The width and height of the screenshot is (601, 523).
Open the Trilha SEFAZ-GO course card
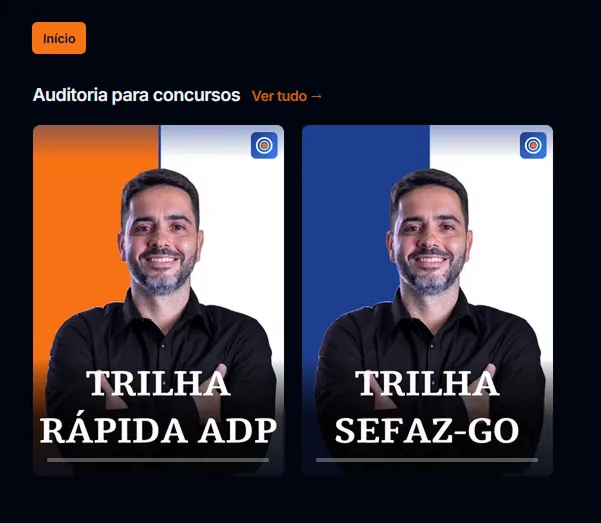pos(427,300)
